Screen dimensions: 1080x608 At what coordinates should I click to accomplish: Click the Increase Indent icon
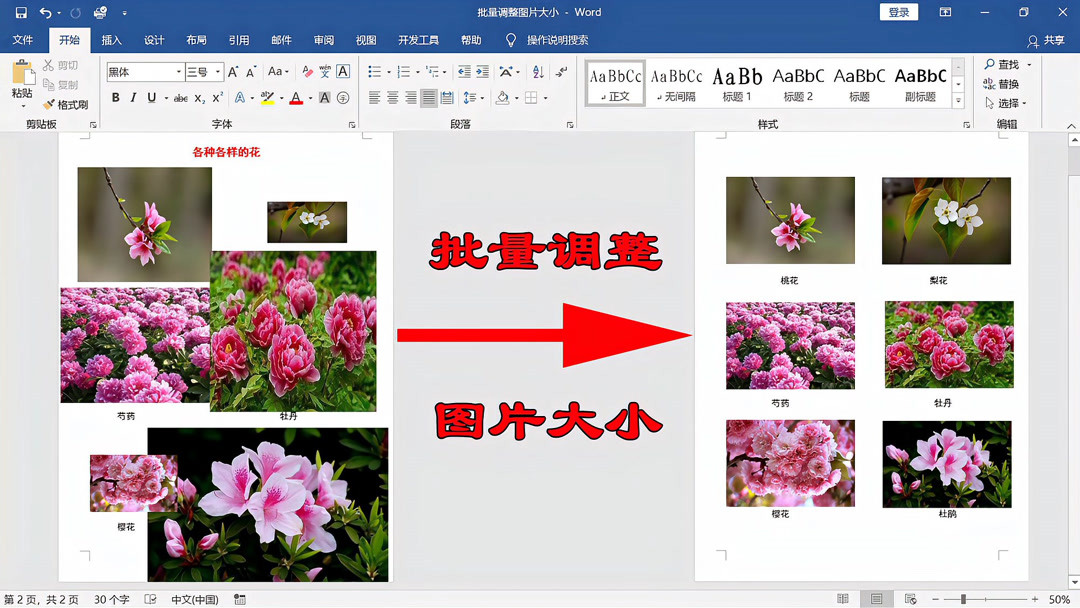tap(482, 70)
